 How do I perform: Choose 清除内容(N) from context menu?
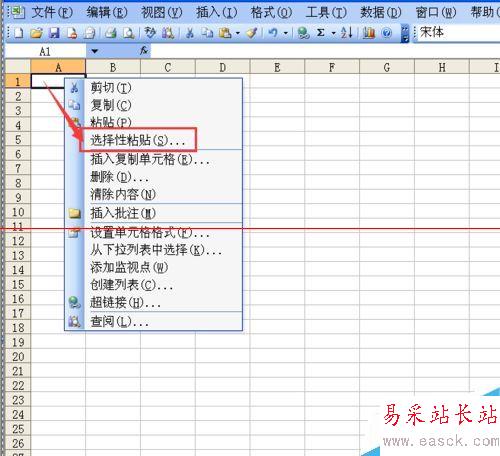click(x=153, y=194)
